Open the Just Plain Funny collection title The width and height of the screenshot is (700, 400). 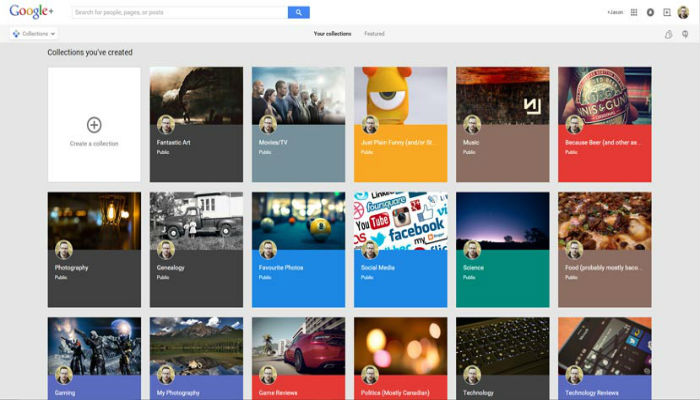point(399,142)
